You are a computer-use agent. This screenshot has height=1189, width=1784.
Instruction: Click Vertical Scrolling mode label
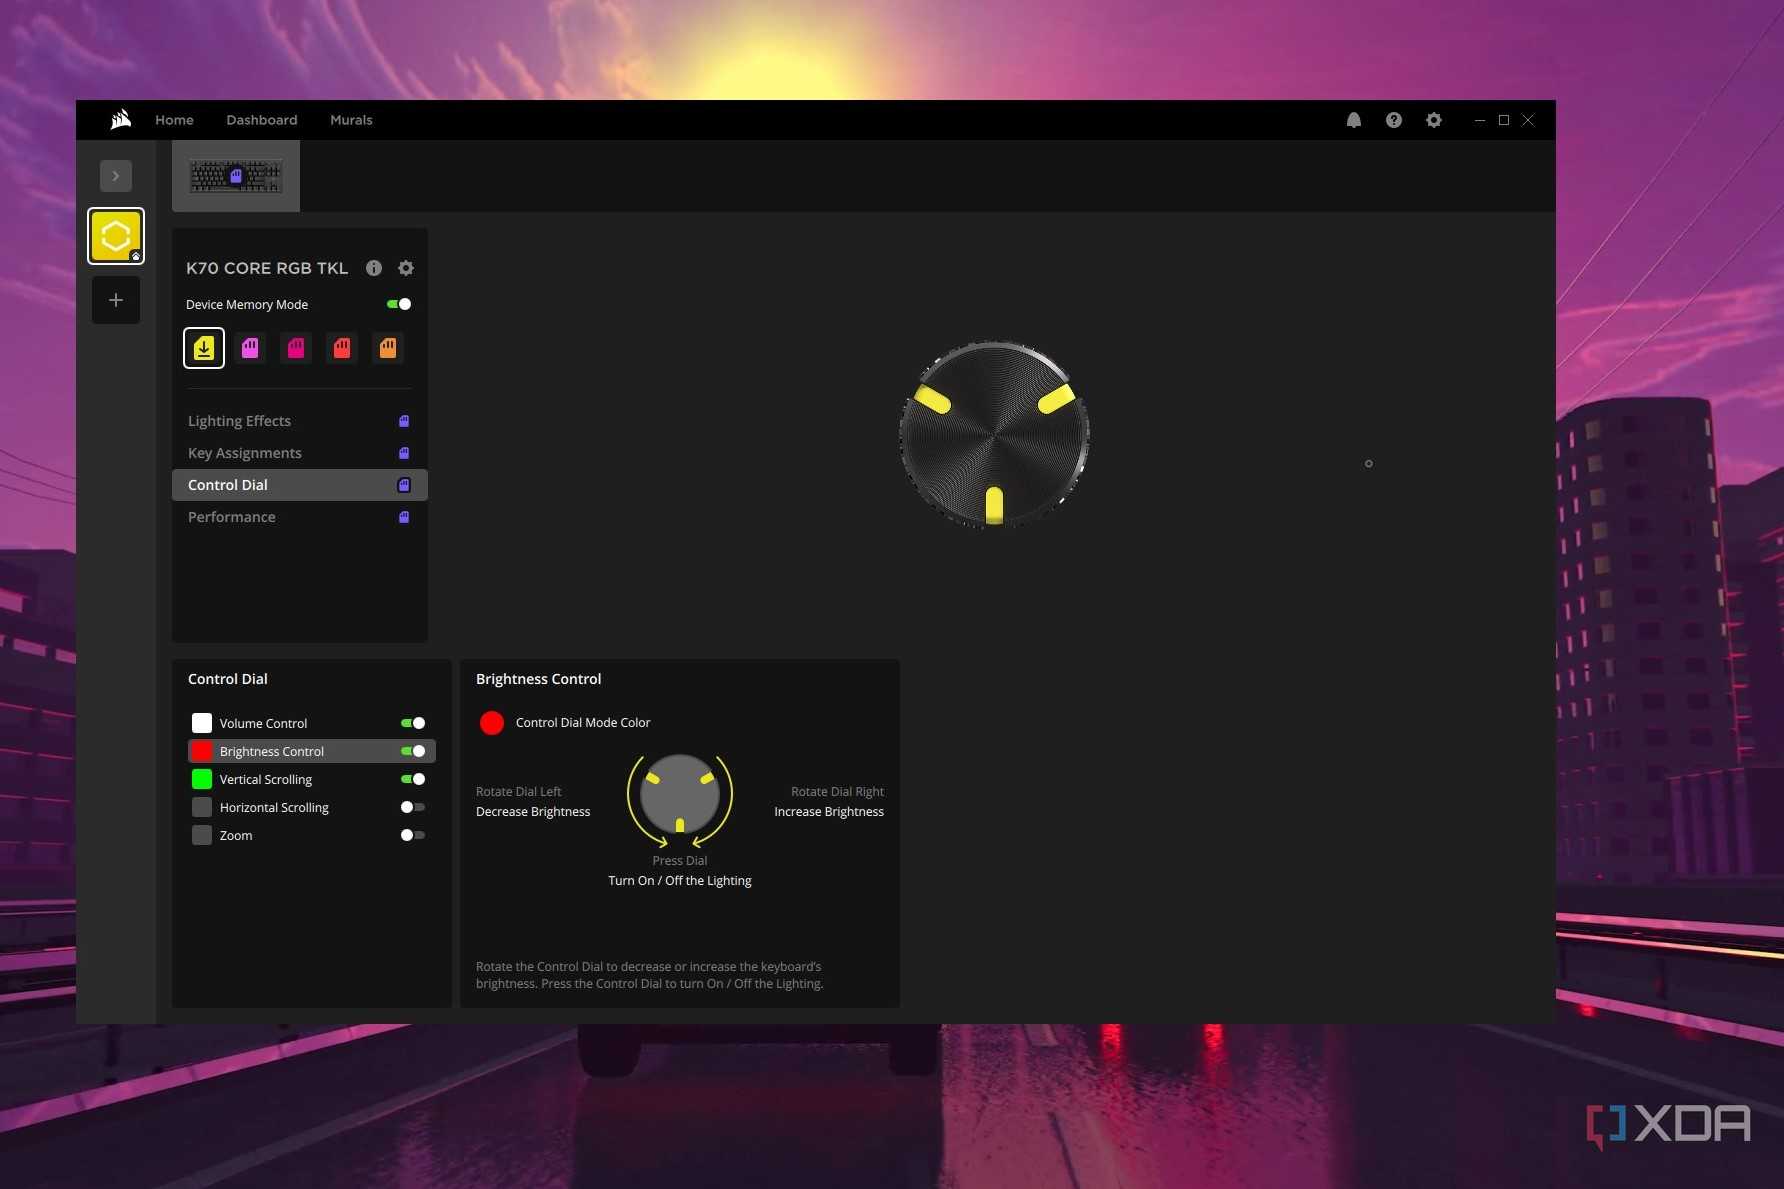point(266,779)
